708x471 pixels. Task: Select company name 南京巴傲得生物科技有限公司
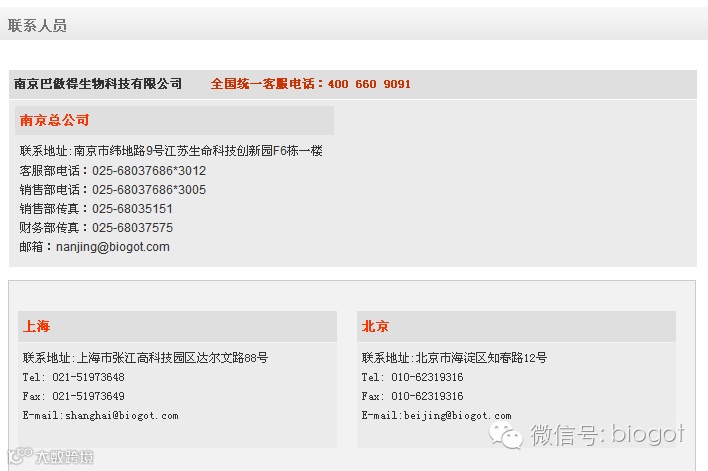pos(98,84)
